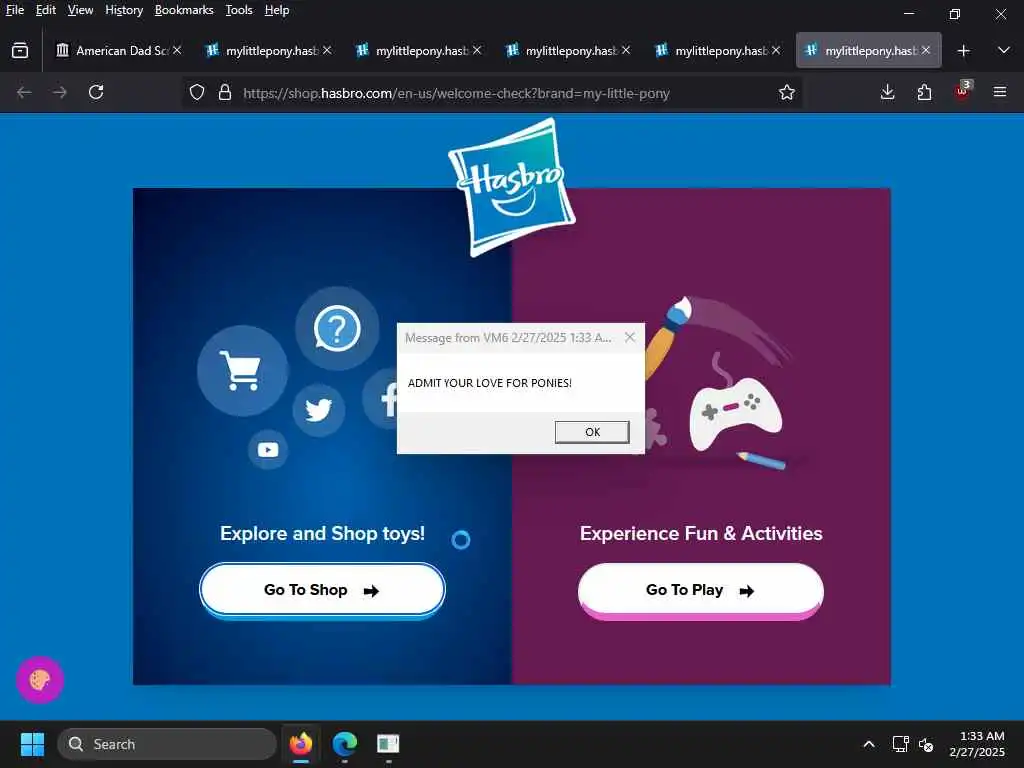
Task: Open the Firefox application hamburger menu
Action: [1000, 92]
